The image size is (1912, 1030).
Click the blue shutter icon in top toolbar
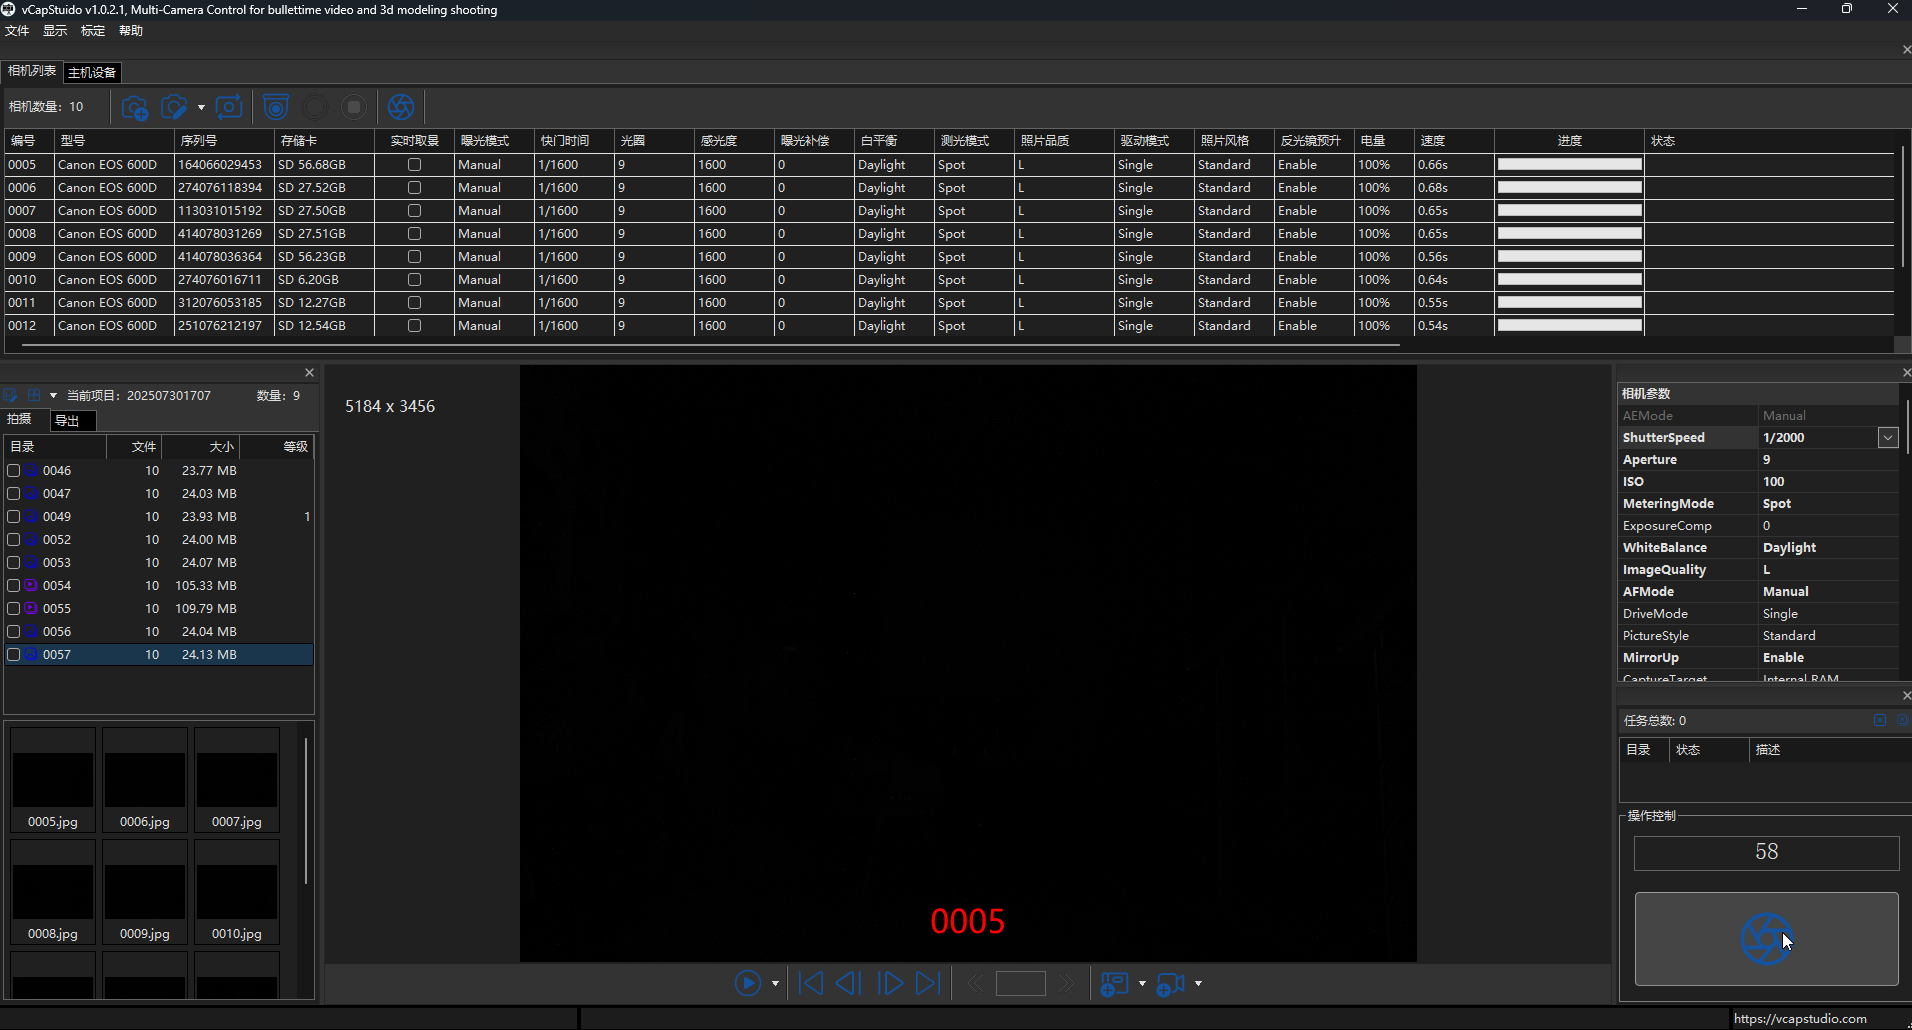pos(401,107)
